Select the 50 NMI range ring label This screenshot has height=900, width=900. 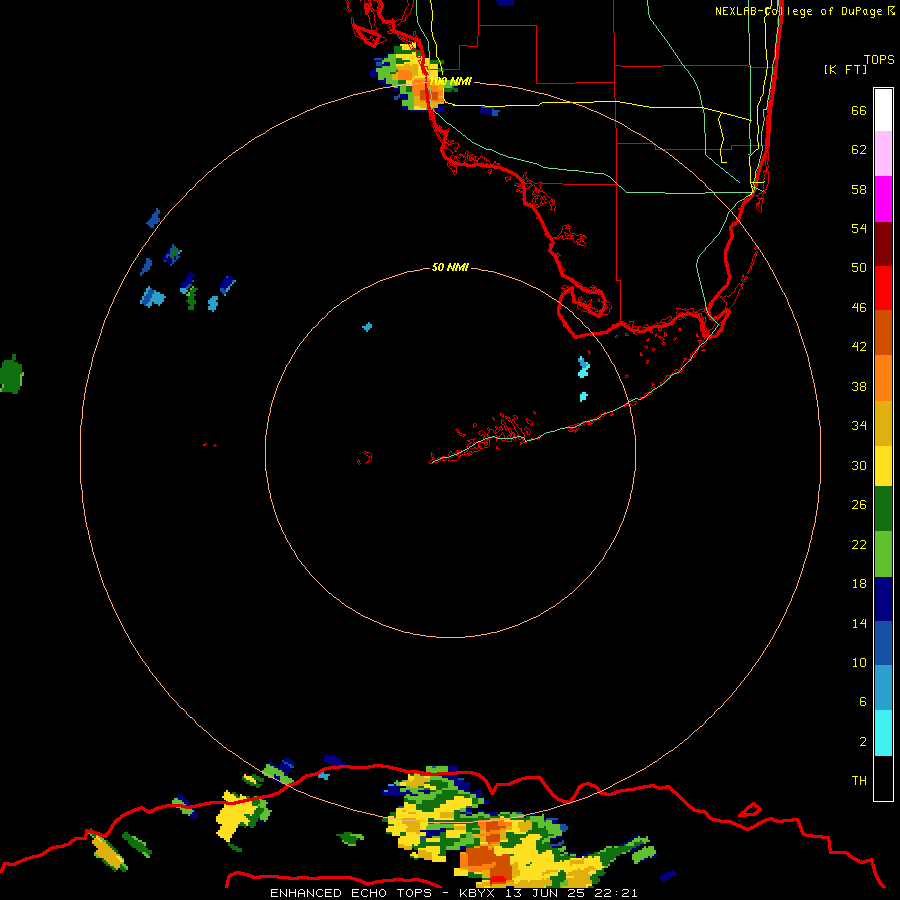450,267
